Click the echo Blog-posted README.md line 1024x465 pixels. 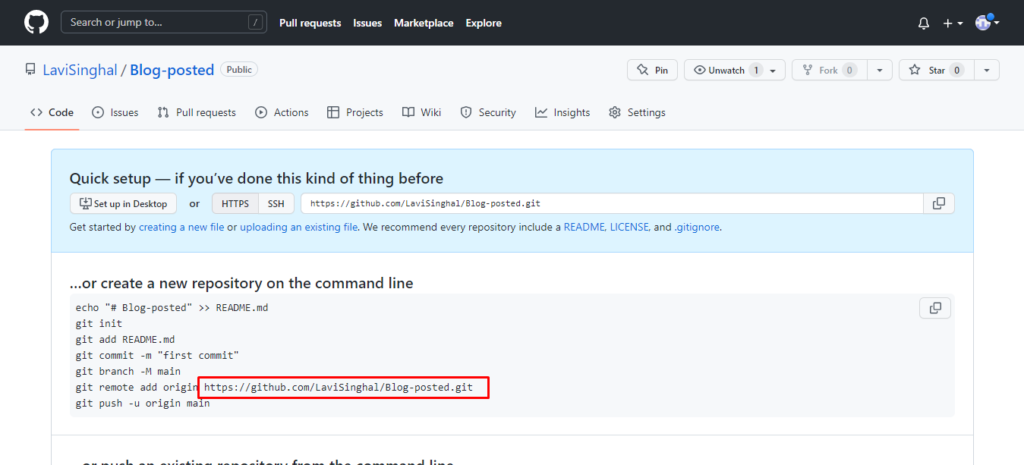172,308
